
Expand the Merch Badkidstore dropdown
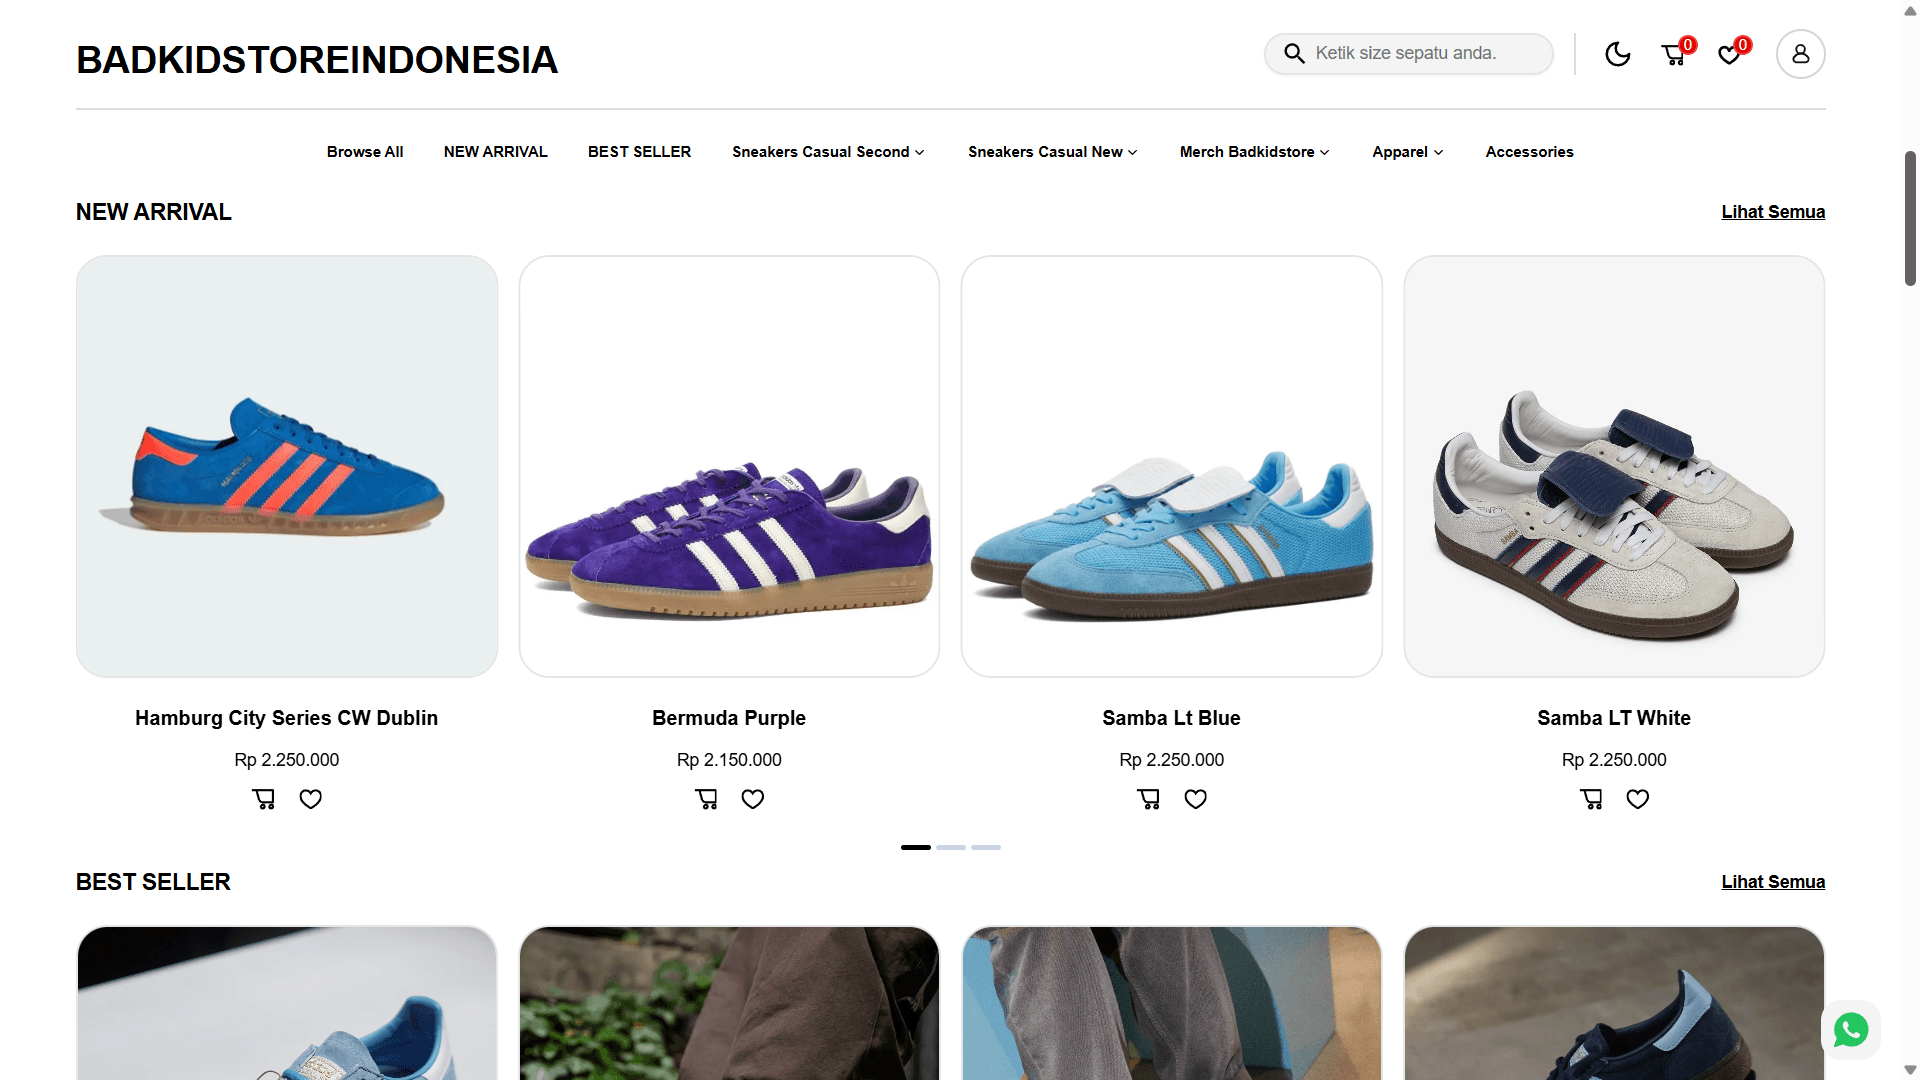pos(1254,152)
